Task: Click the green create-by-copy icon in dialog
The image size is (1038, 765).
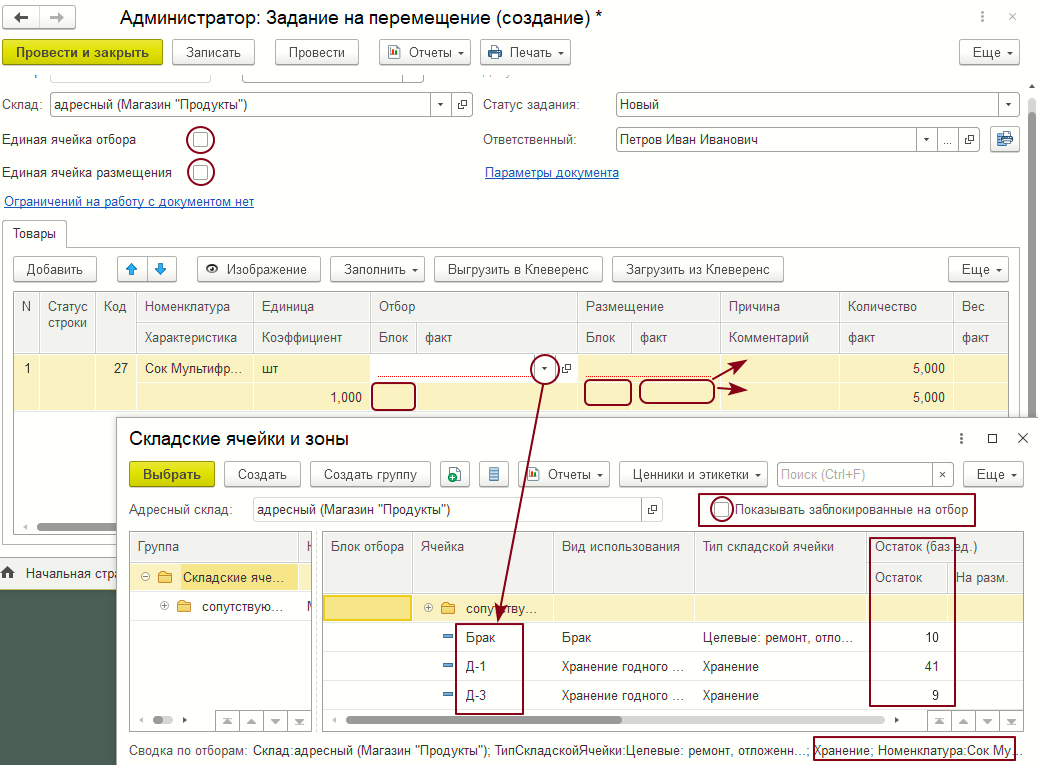Action: pyautogui.click(x=453, y=474)
